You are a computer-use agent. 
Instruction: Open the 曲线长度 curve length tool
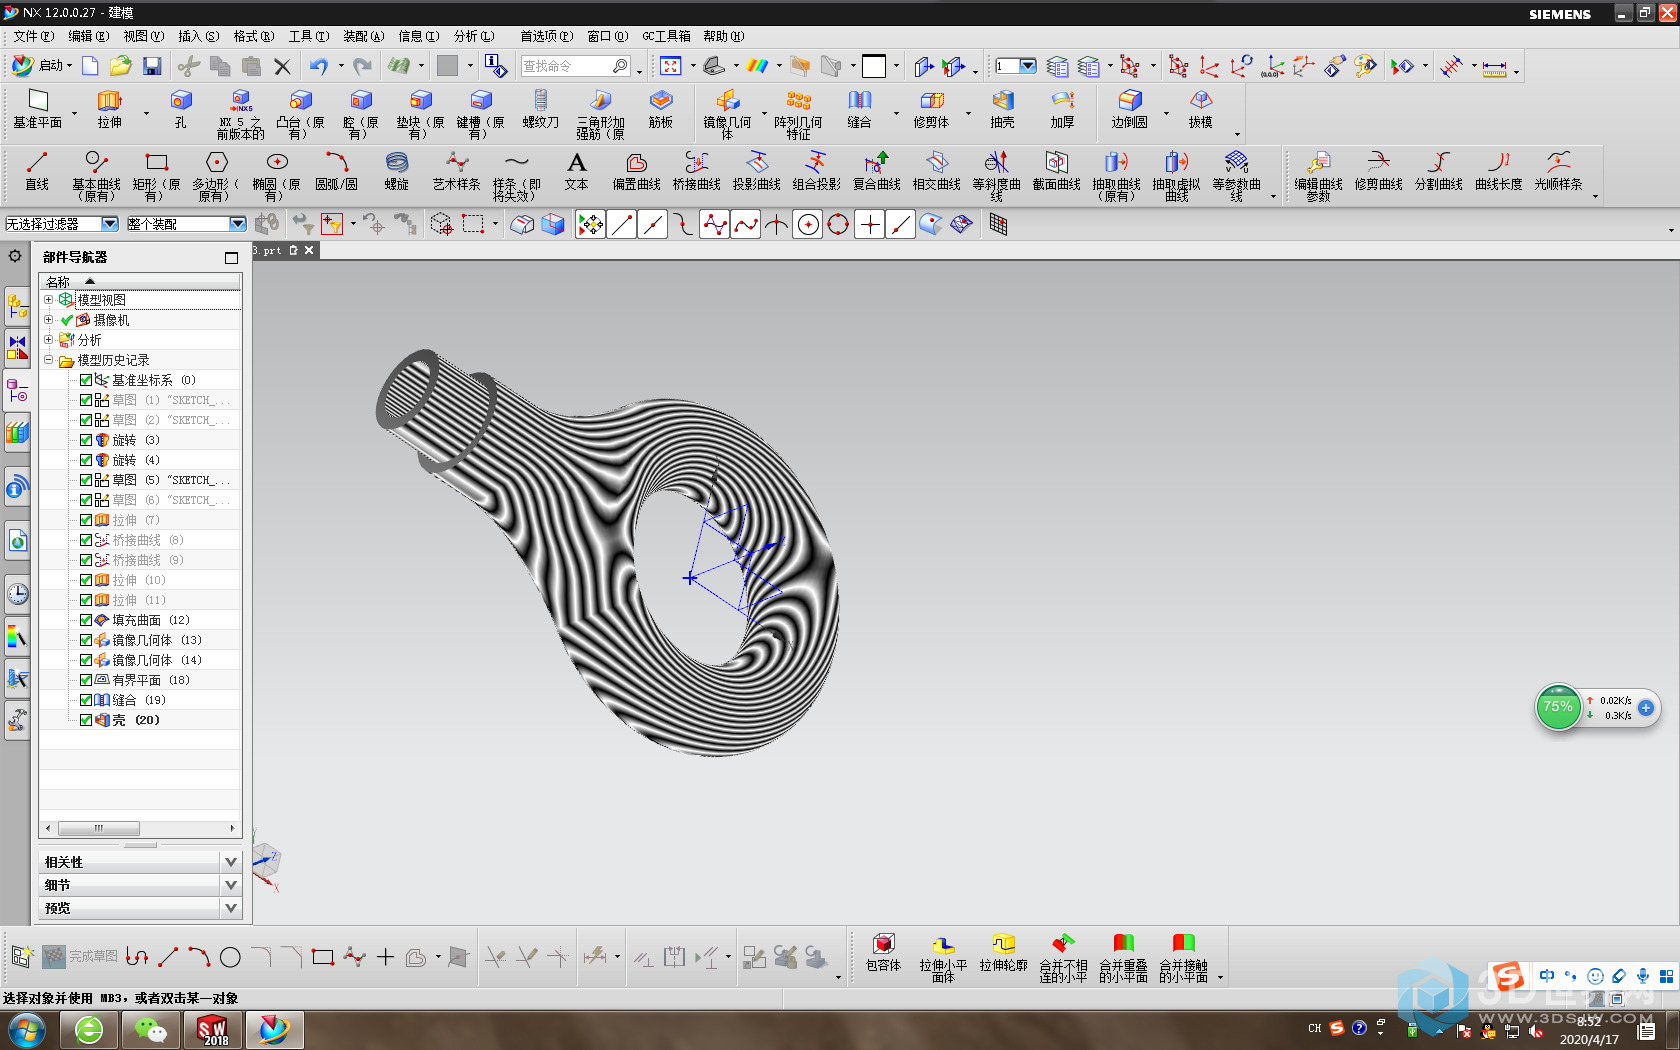(x=1499, y=171)
